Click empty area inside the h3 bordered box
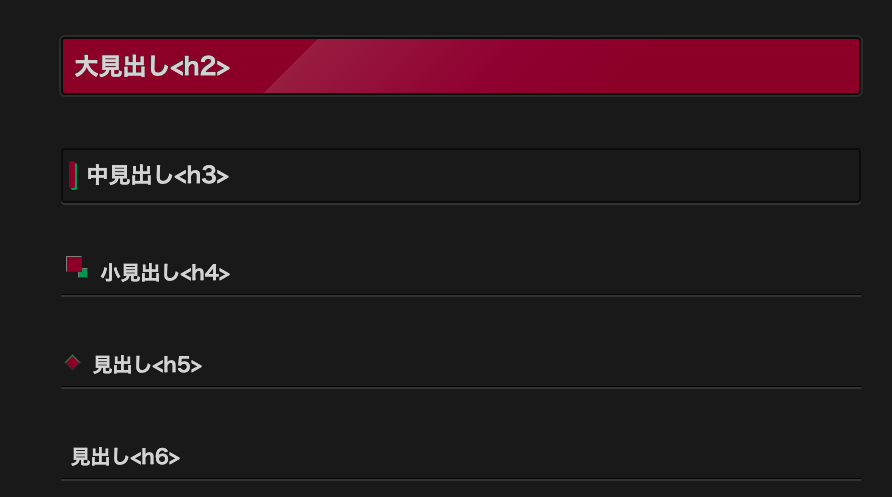The image size is (892, 497). [x=550, y=176]
